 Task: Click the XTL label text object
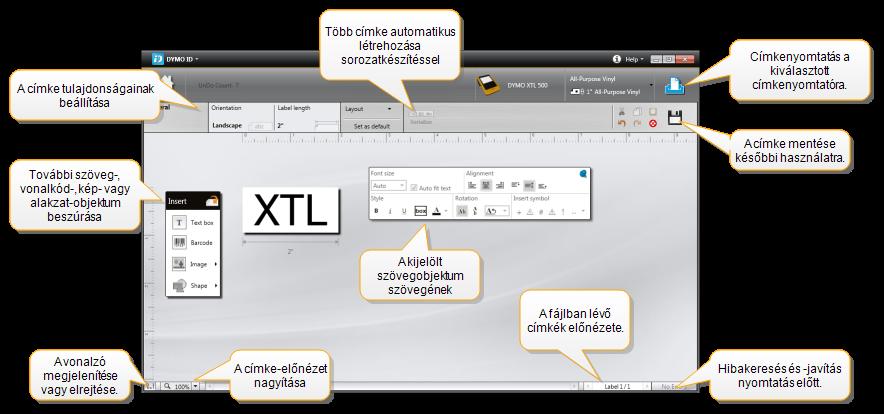291,210
